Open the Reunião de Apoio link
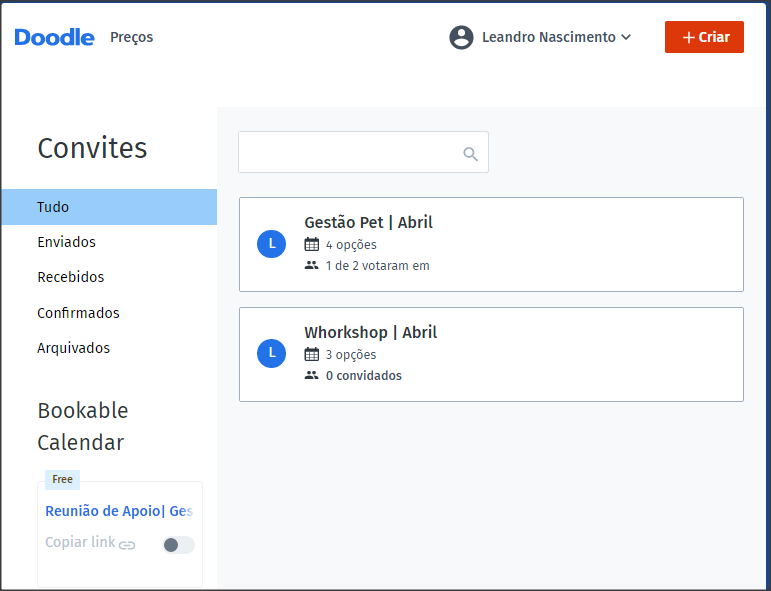The width and height of the screenshot is (771, 591). pos(119,511)
